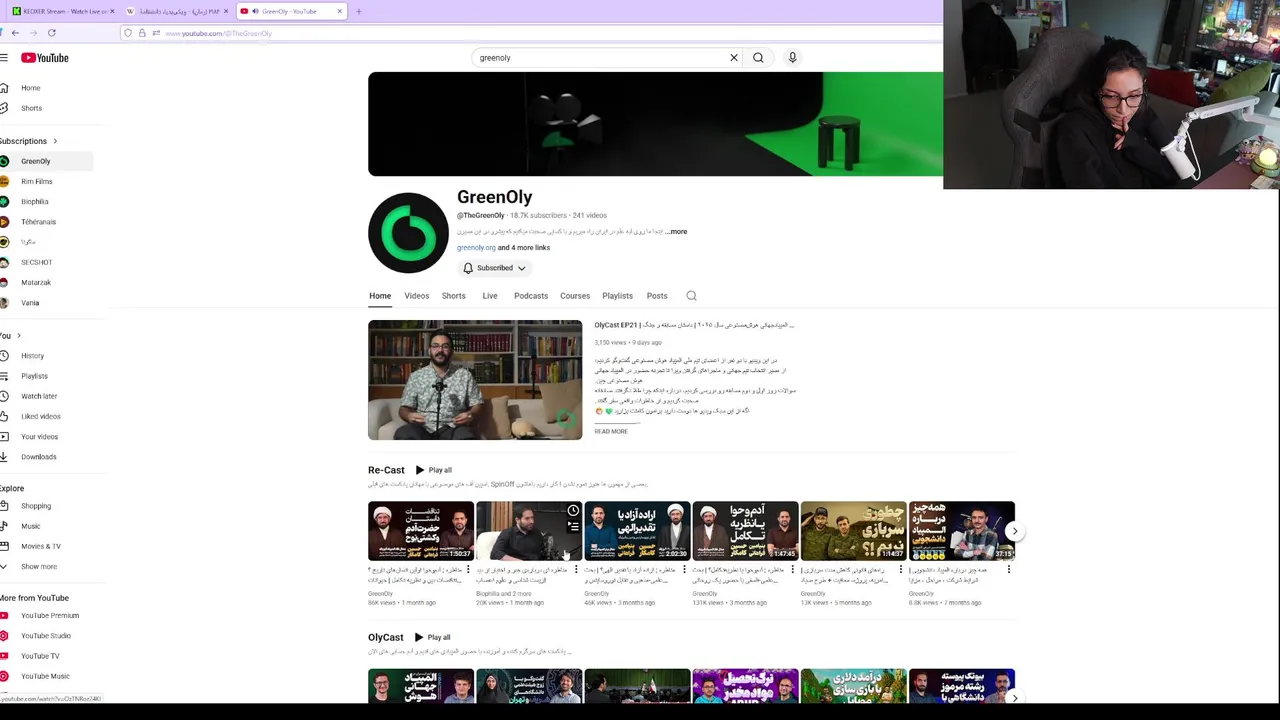Open the Re-Cast video thumbnail with 1:14:37
This screenshot has height=720, width=1280.
click(x=853, y=531)
